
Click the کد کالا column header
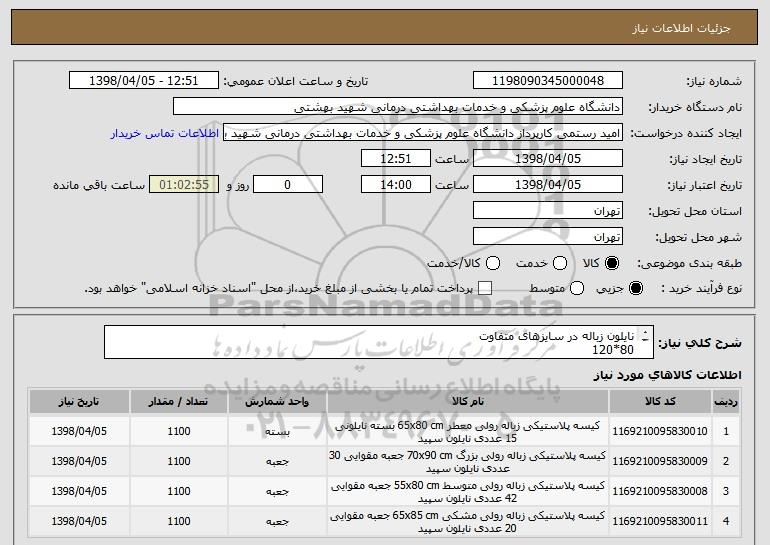point(660,402)
